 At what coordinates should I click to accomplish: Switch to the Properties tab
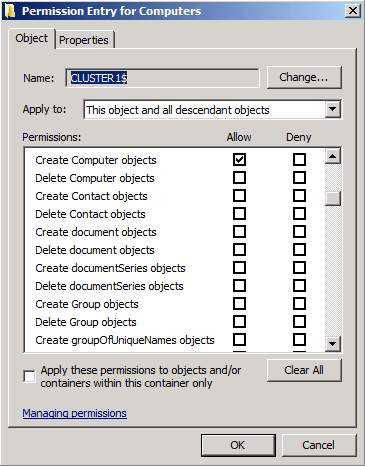click(84, 40)
